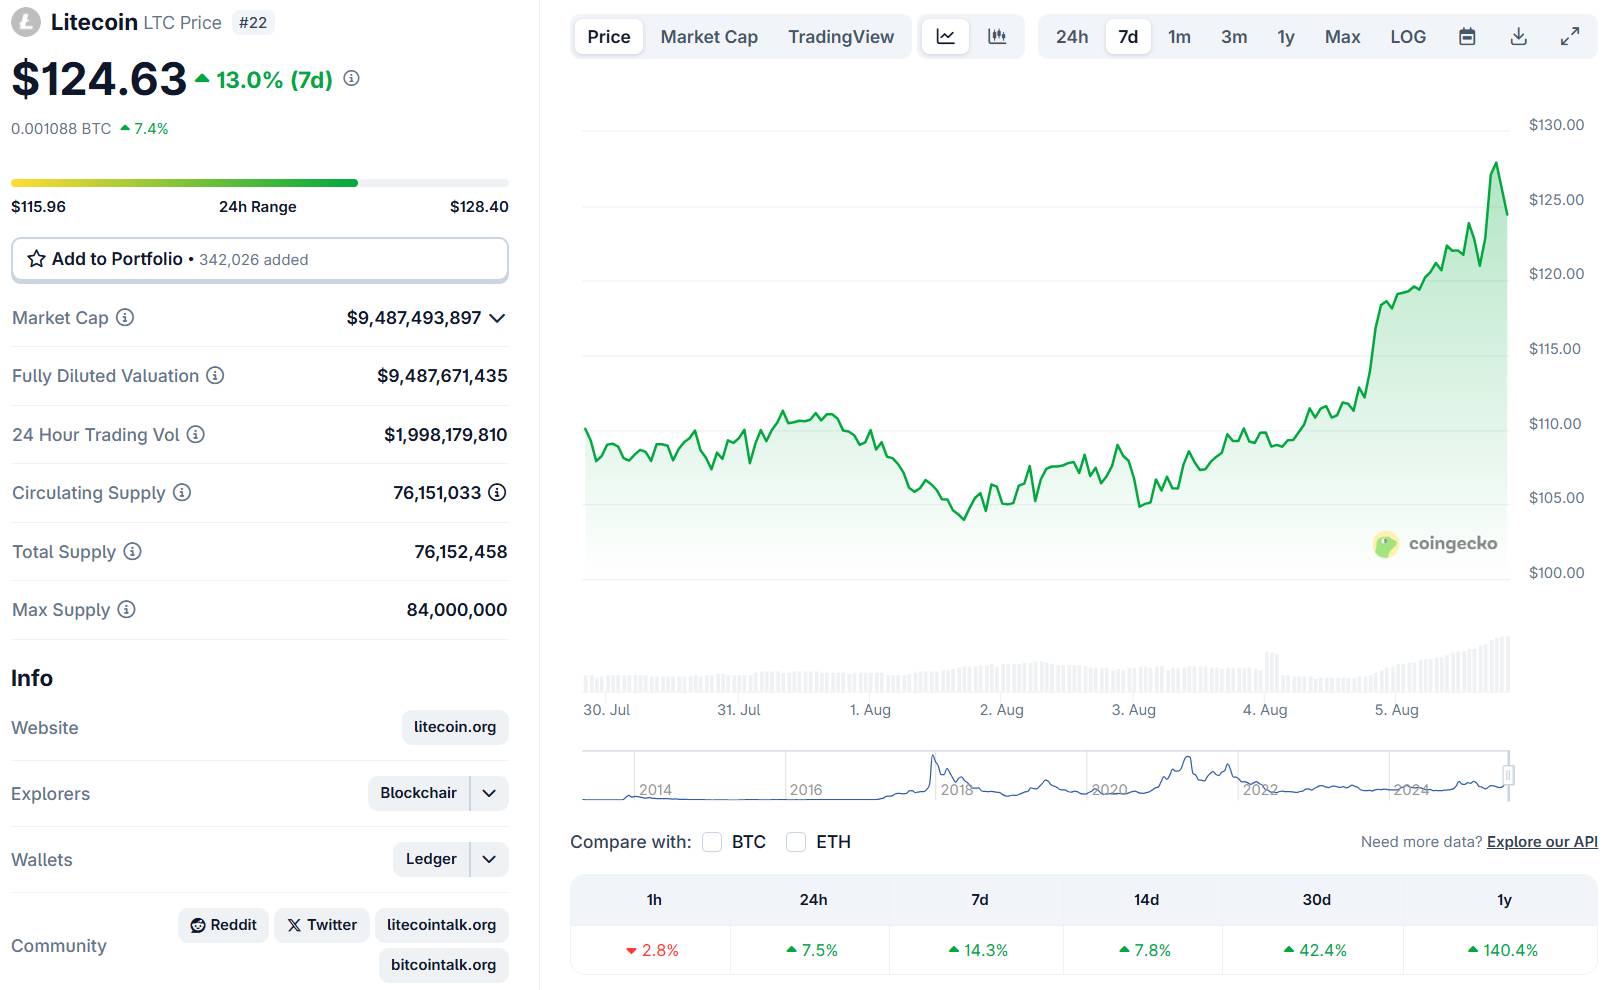Click the $1,998,179,810 trading volume value
Viewport: 1620px width, 990px height.
(446, 435)
